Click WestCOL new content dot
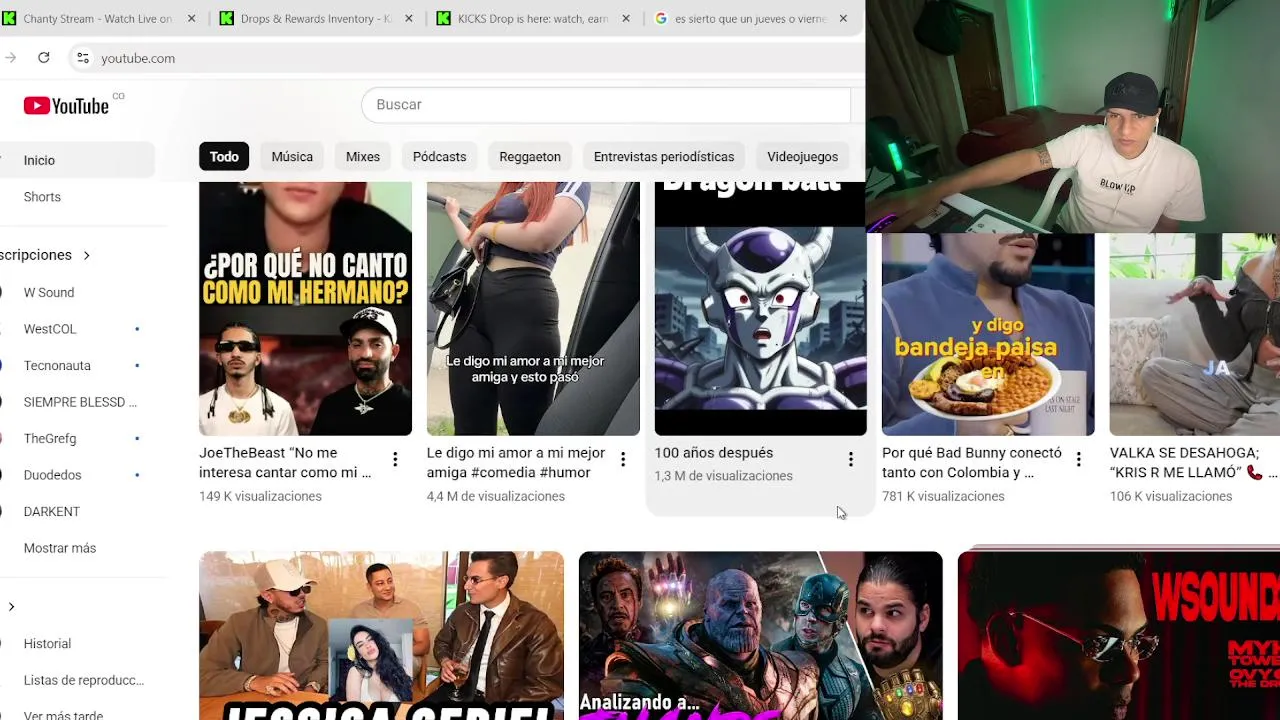Screen dimensions: 1280x720 [137, 329]
